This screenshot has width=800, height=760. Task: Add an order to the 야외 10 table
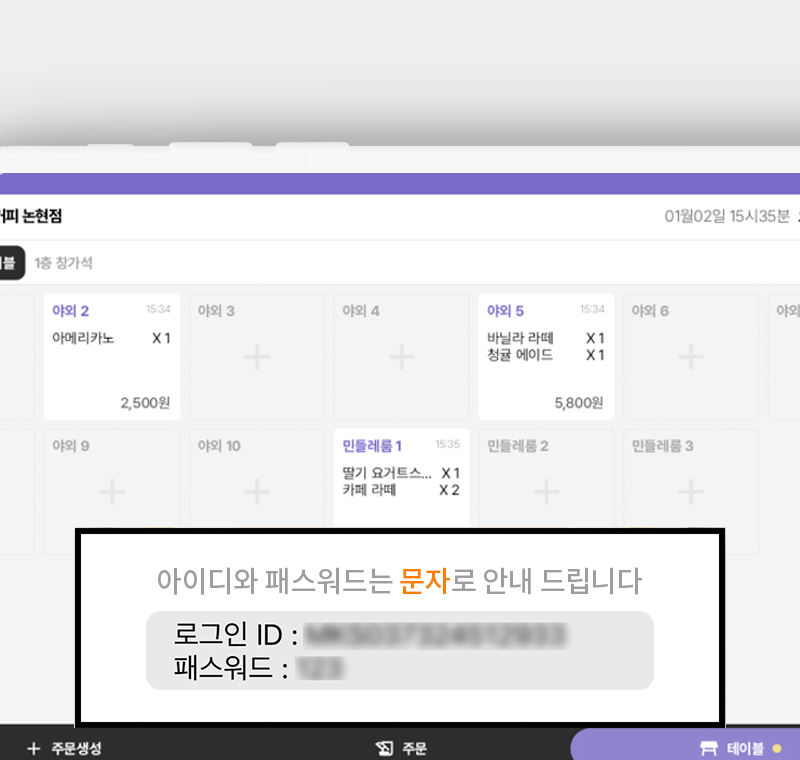pos(257,491)
